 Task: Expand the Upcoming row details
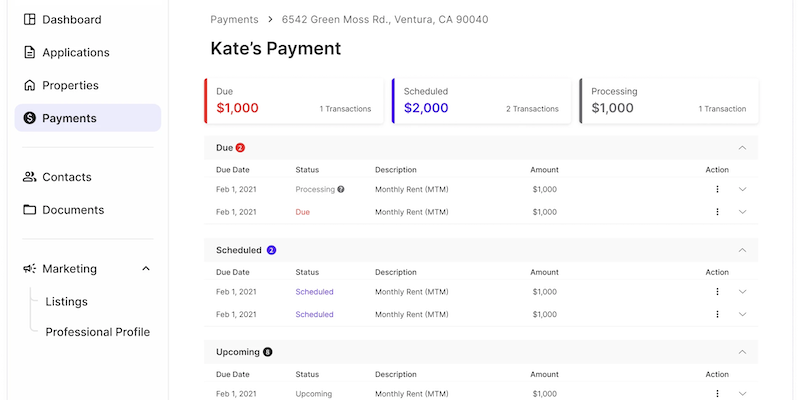(742, 394)
